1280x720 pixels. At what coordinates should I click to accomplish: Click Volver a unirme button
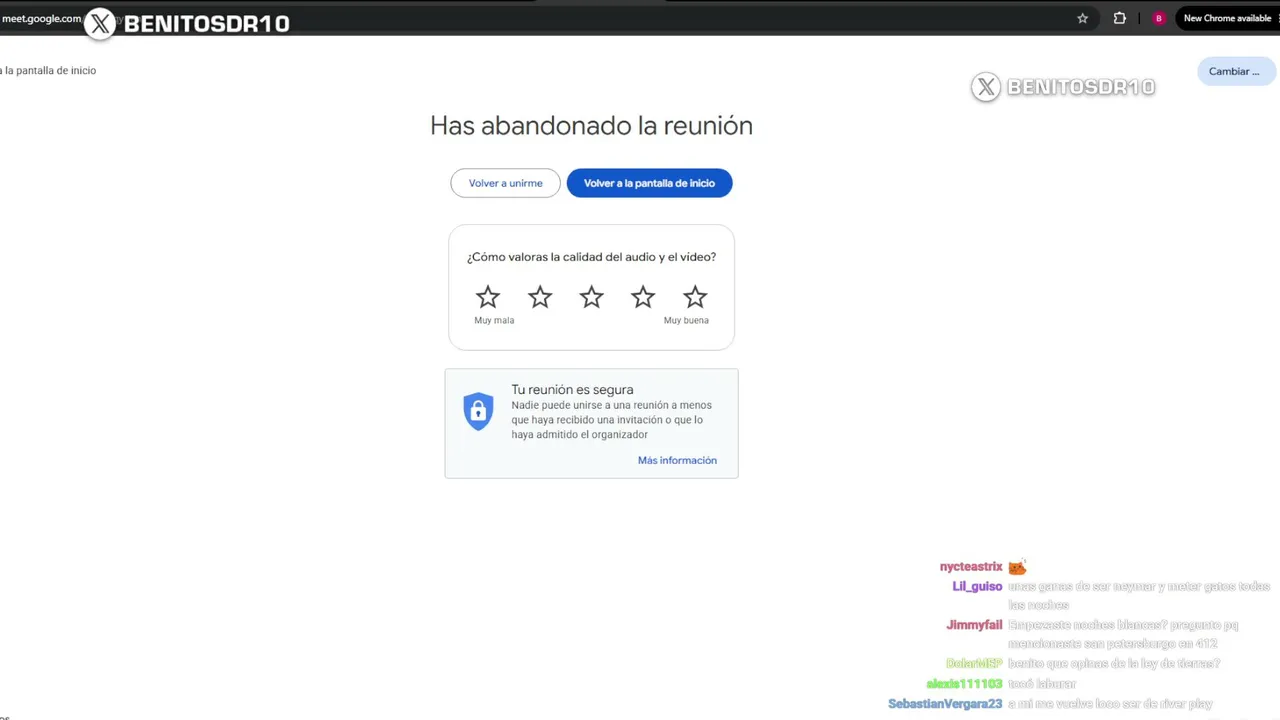click(x=505, y=183)
